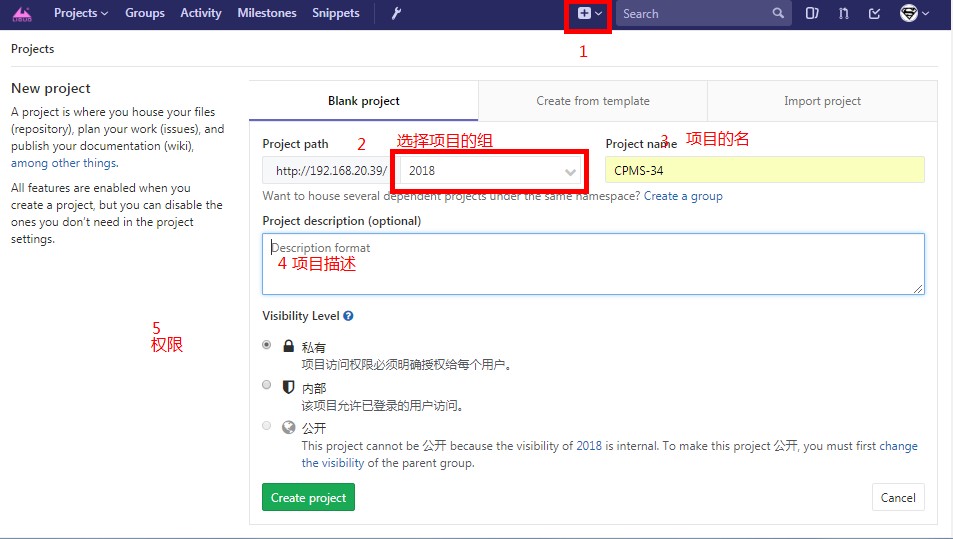The image size is (953, 539).
Task: Expand the Projects dropdown in navbar
Action: point(81,14)
